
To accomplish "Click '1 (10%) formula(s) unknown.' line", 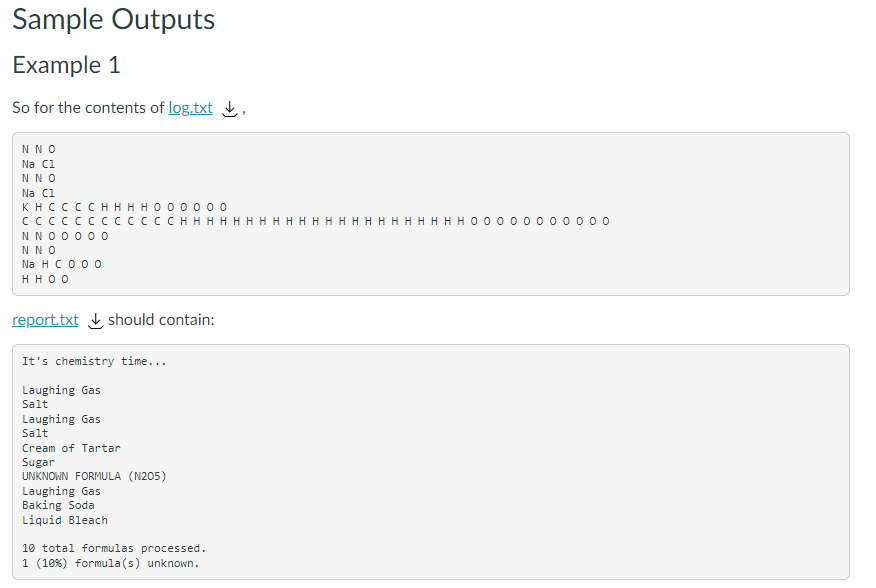I will click(111, 563).
